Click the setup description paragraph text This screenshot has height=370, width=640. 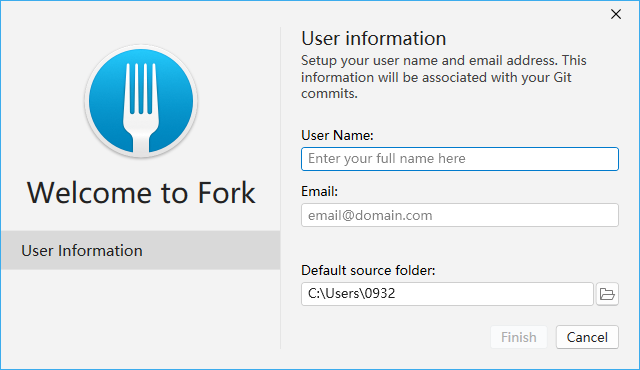(444, 77)
